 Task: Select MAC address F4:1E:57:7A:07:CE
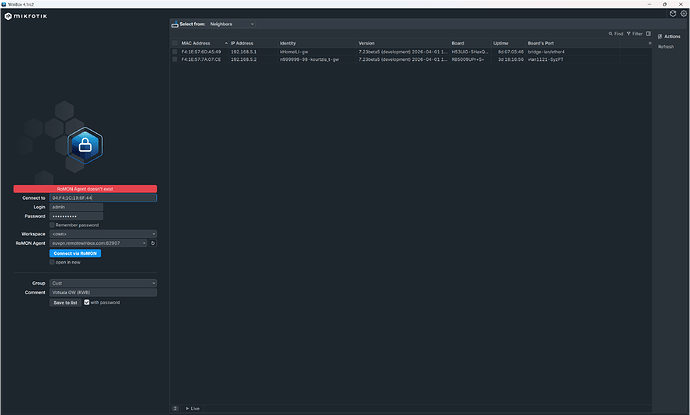pos(201,59)
